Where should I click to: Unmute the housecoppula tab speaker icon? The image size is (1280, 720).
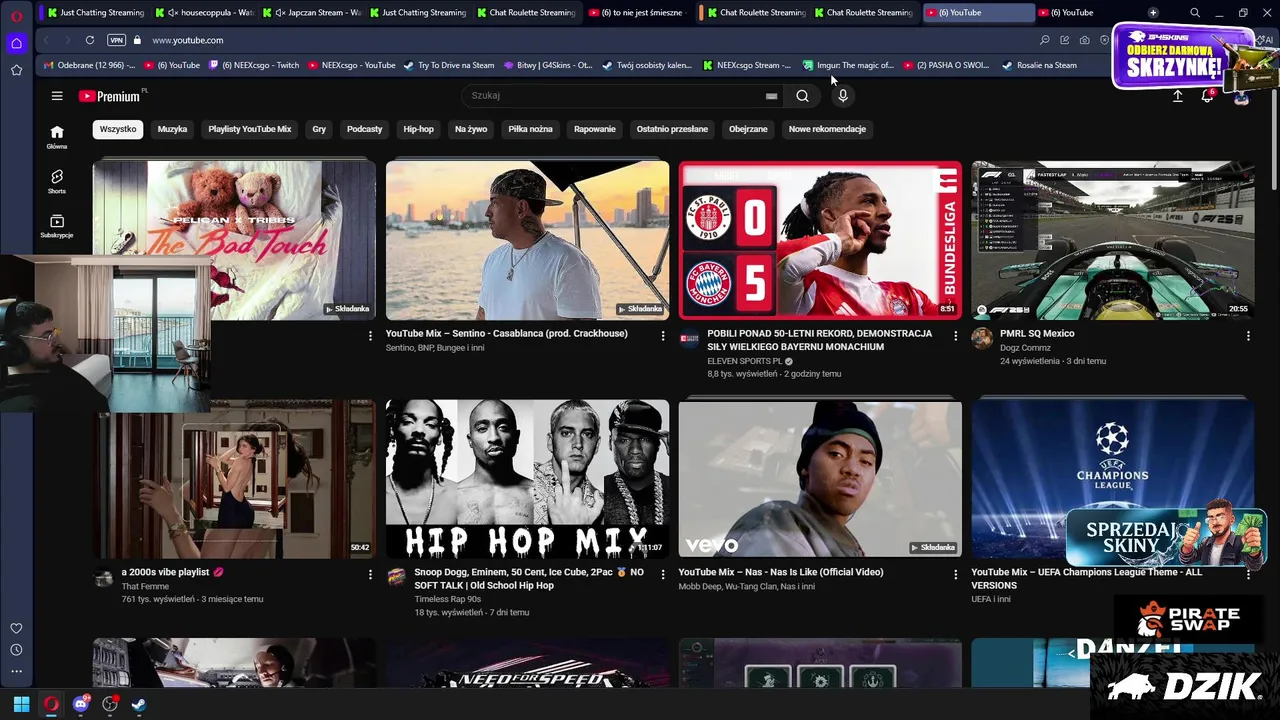tap(173, 13)
